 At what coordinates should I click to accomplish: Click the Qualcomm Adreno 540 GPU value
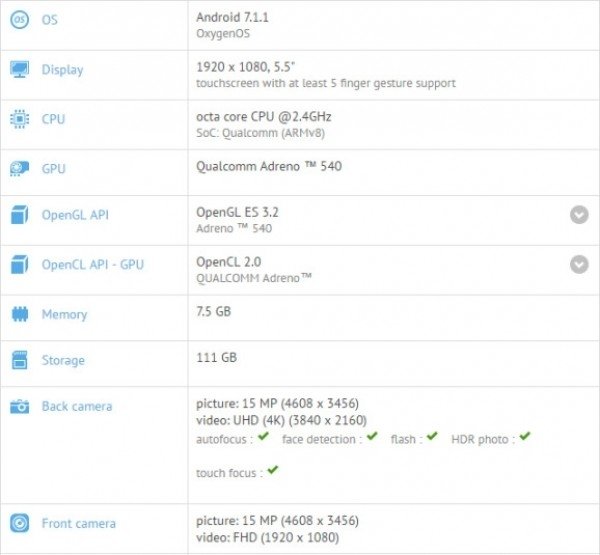[269, 166]
